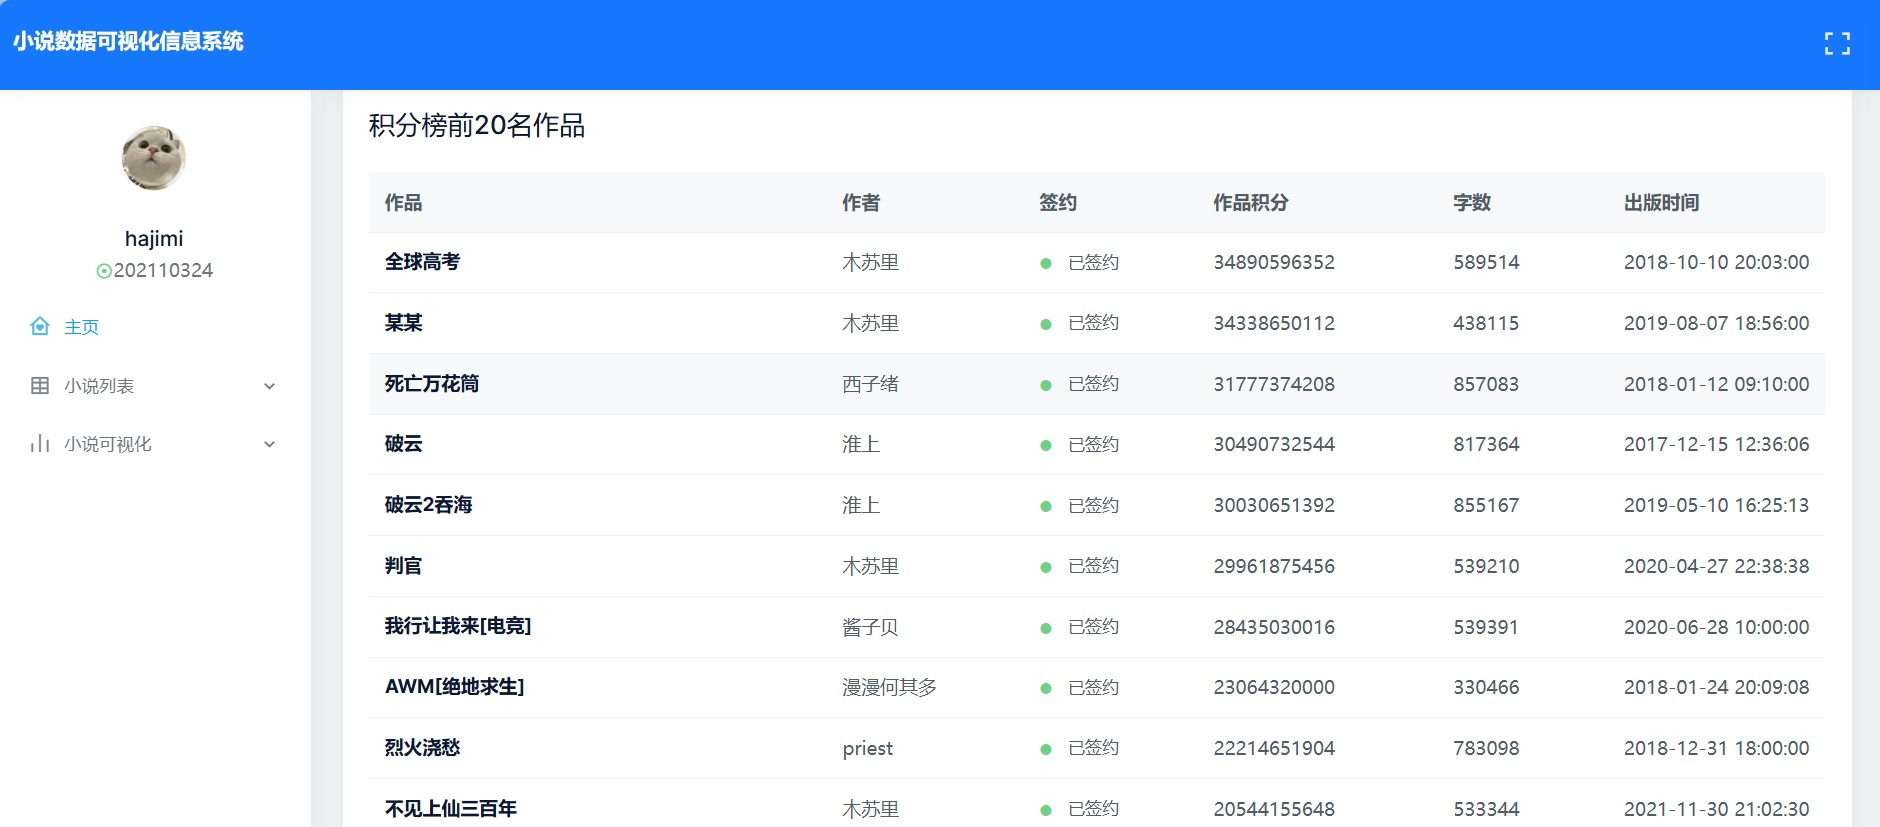Toggle fullscreen mode icon
The width and height of the screenshot is (1880, 827).
1837,43
